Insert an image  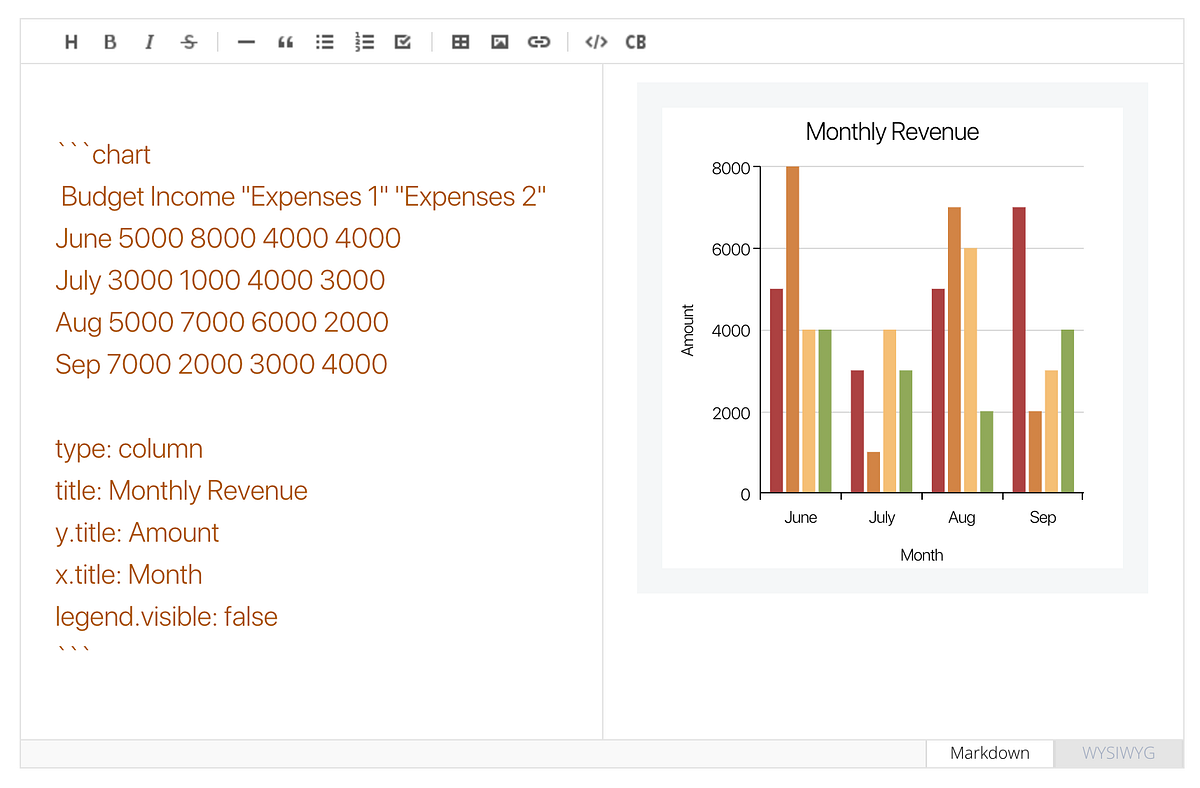(500, 42)
